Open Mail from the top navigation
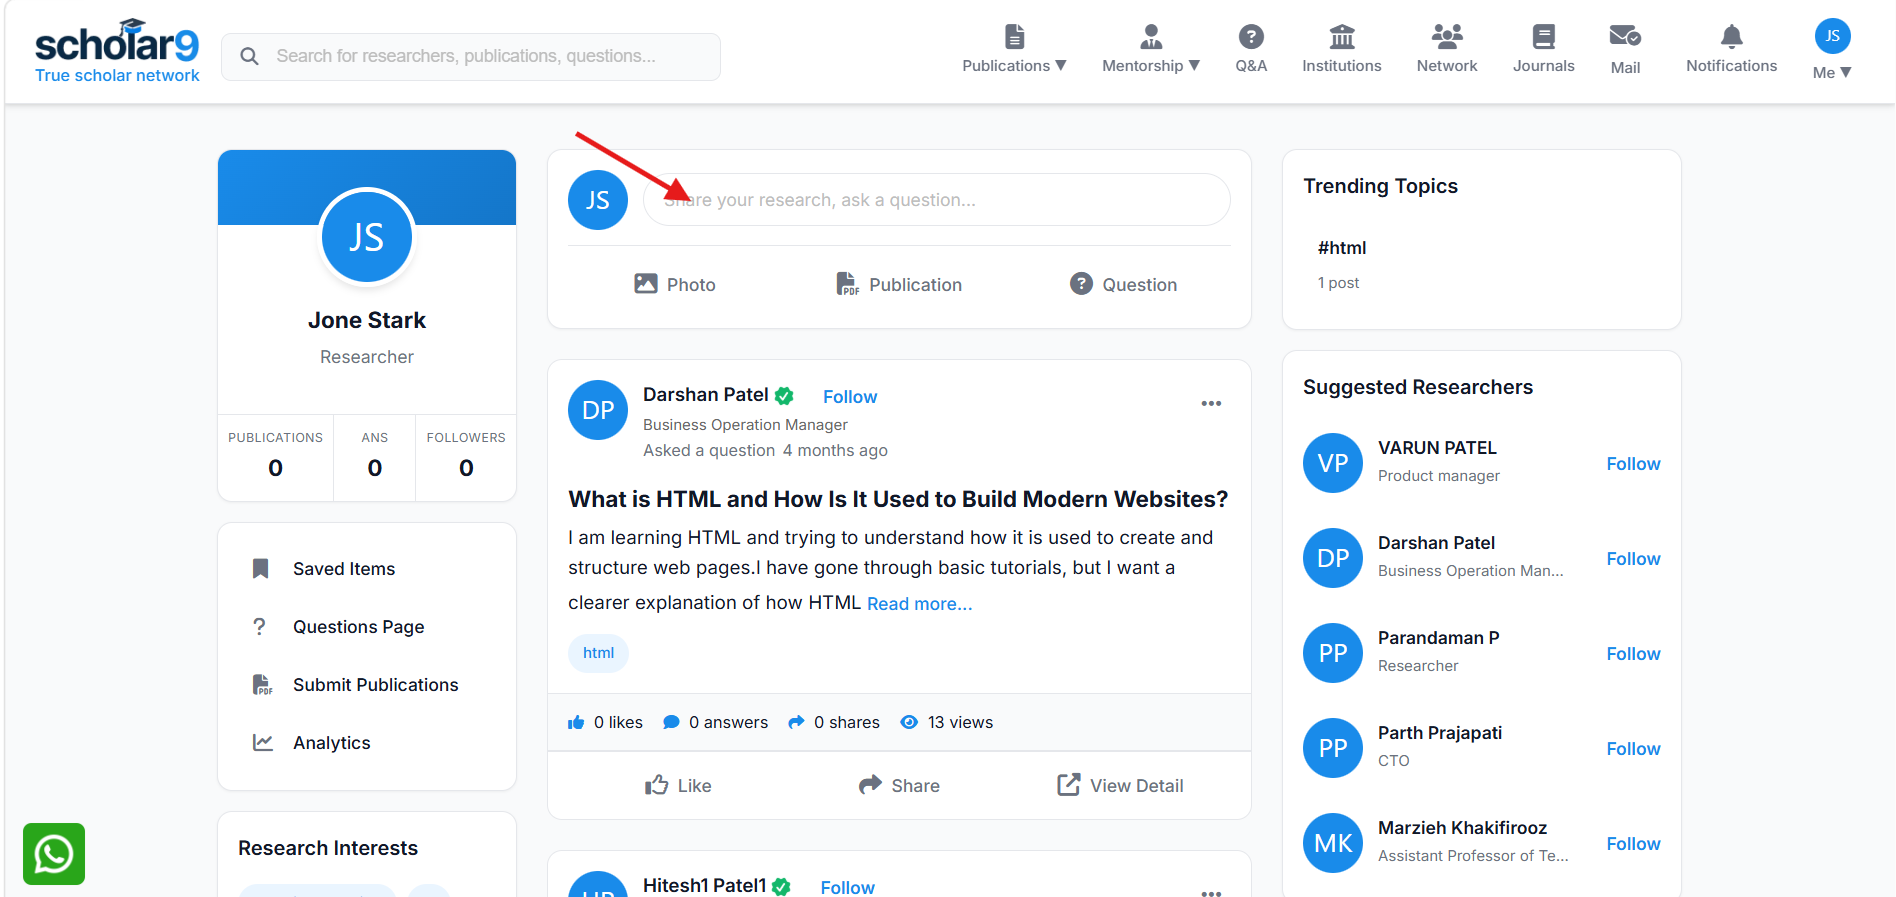Screen dimensions: 1896x897 tap(1625, 50)
